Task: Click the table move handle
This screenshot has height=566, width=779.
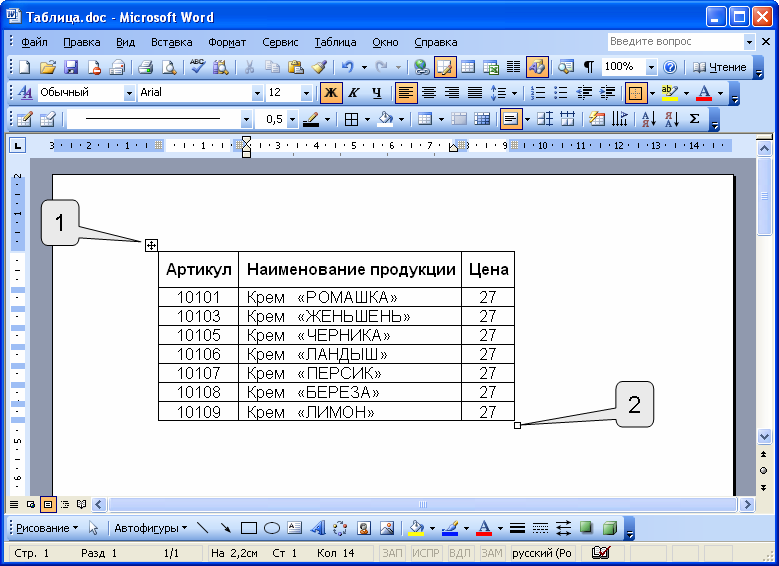Action: [151, 244]
